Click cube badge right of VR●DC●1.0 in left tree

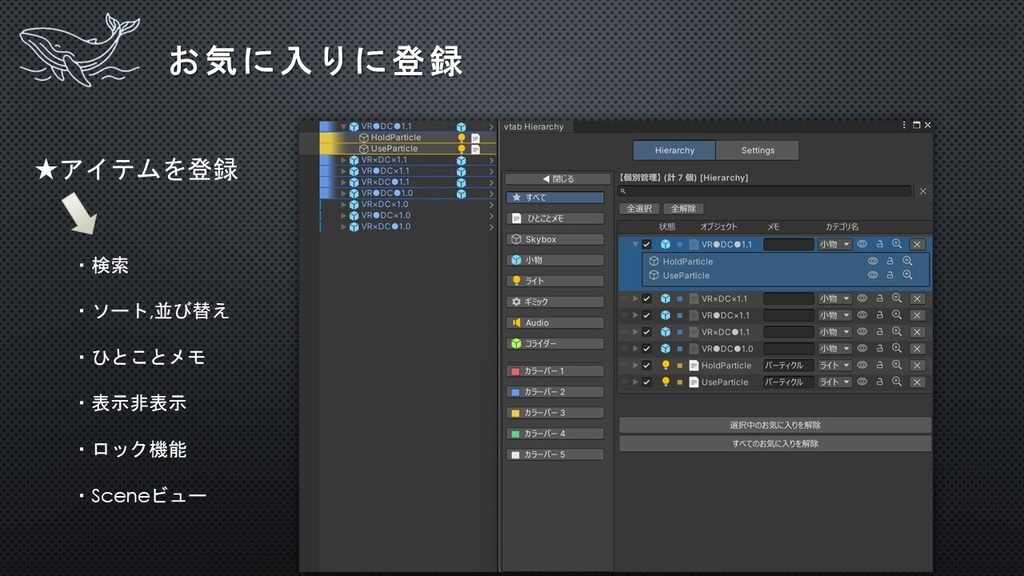pyautogui.click(x=461, y=194)
